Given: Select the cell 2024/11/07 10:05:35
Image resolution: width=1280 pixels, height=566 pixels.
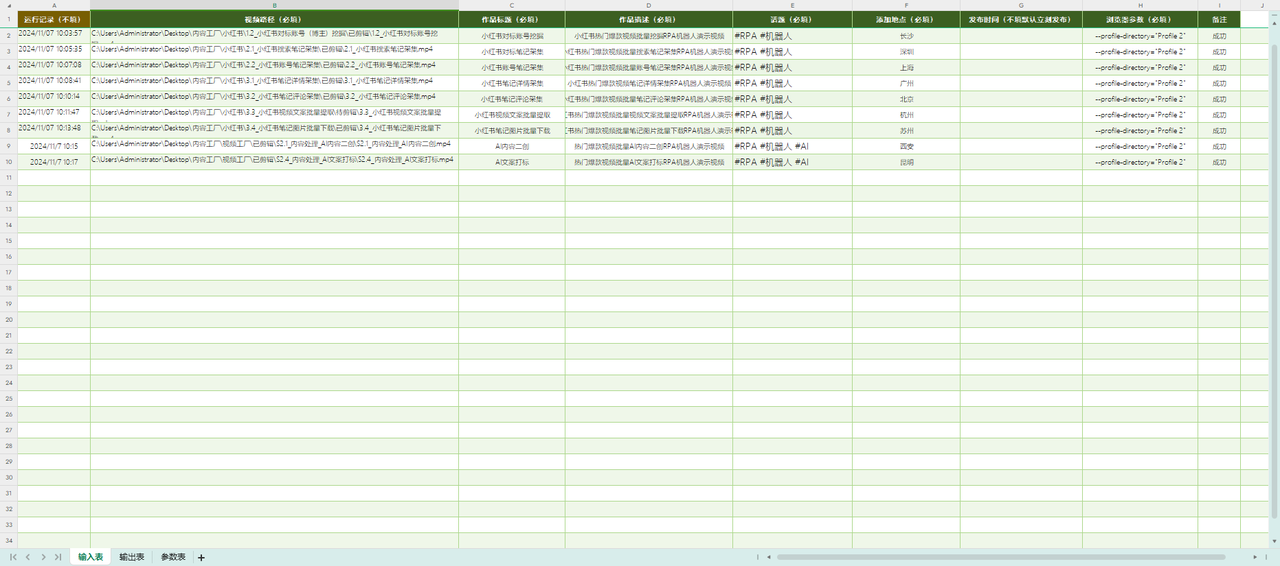Looking at the screenshot, I should [54, 51].
